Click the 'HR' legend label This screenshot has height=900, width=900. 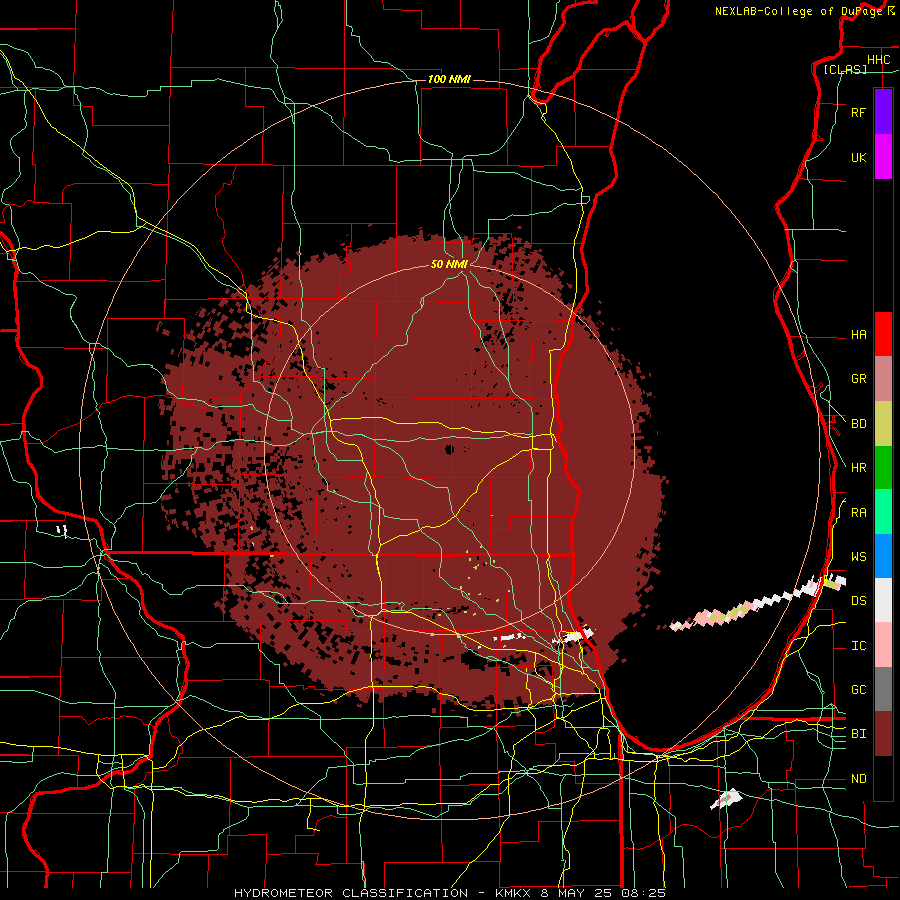pyautogui.click(x=858, y=468)
